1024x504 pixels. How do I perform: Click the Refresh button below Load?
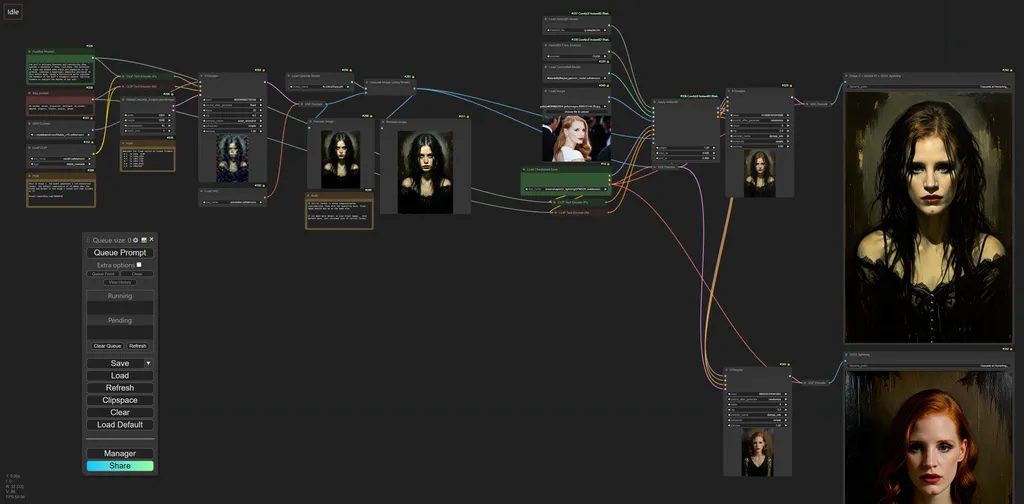tap(120, 388)
